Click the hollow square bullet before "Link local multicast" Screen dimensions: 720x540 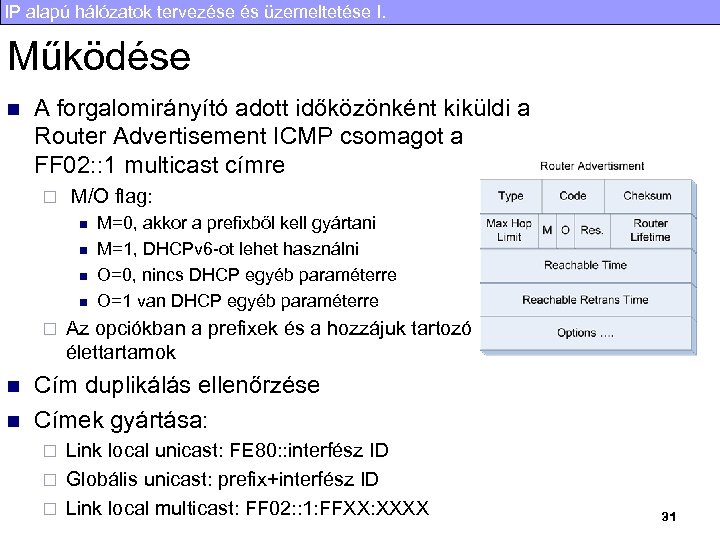(x=50, y=509)
